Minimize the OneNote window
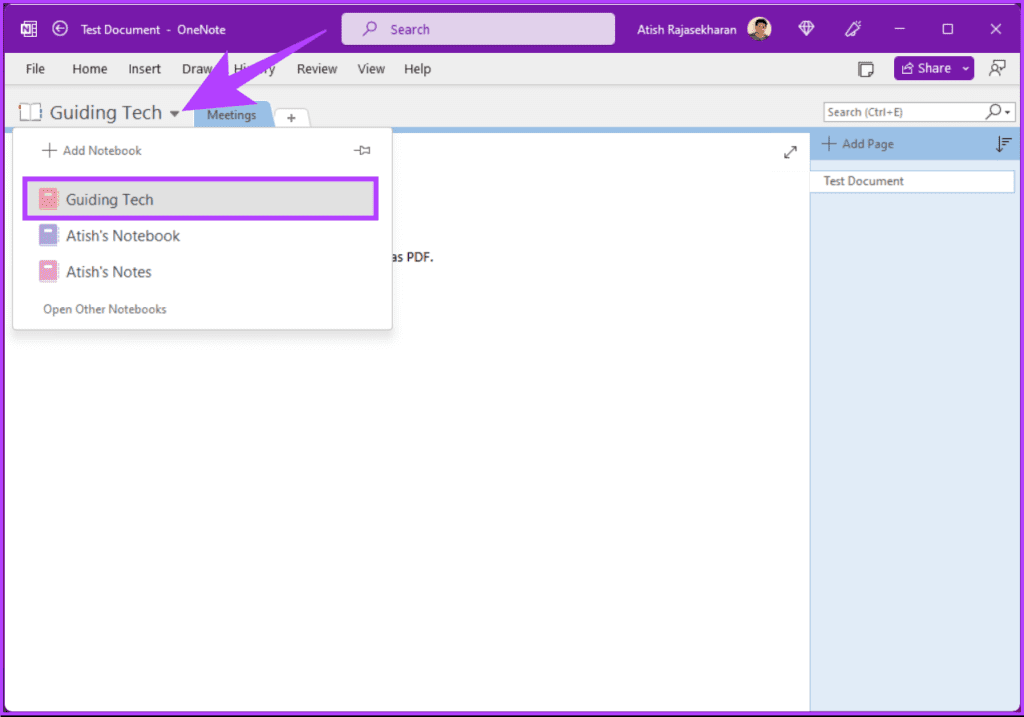1024x717 pixels. tap(900, 29)
